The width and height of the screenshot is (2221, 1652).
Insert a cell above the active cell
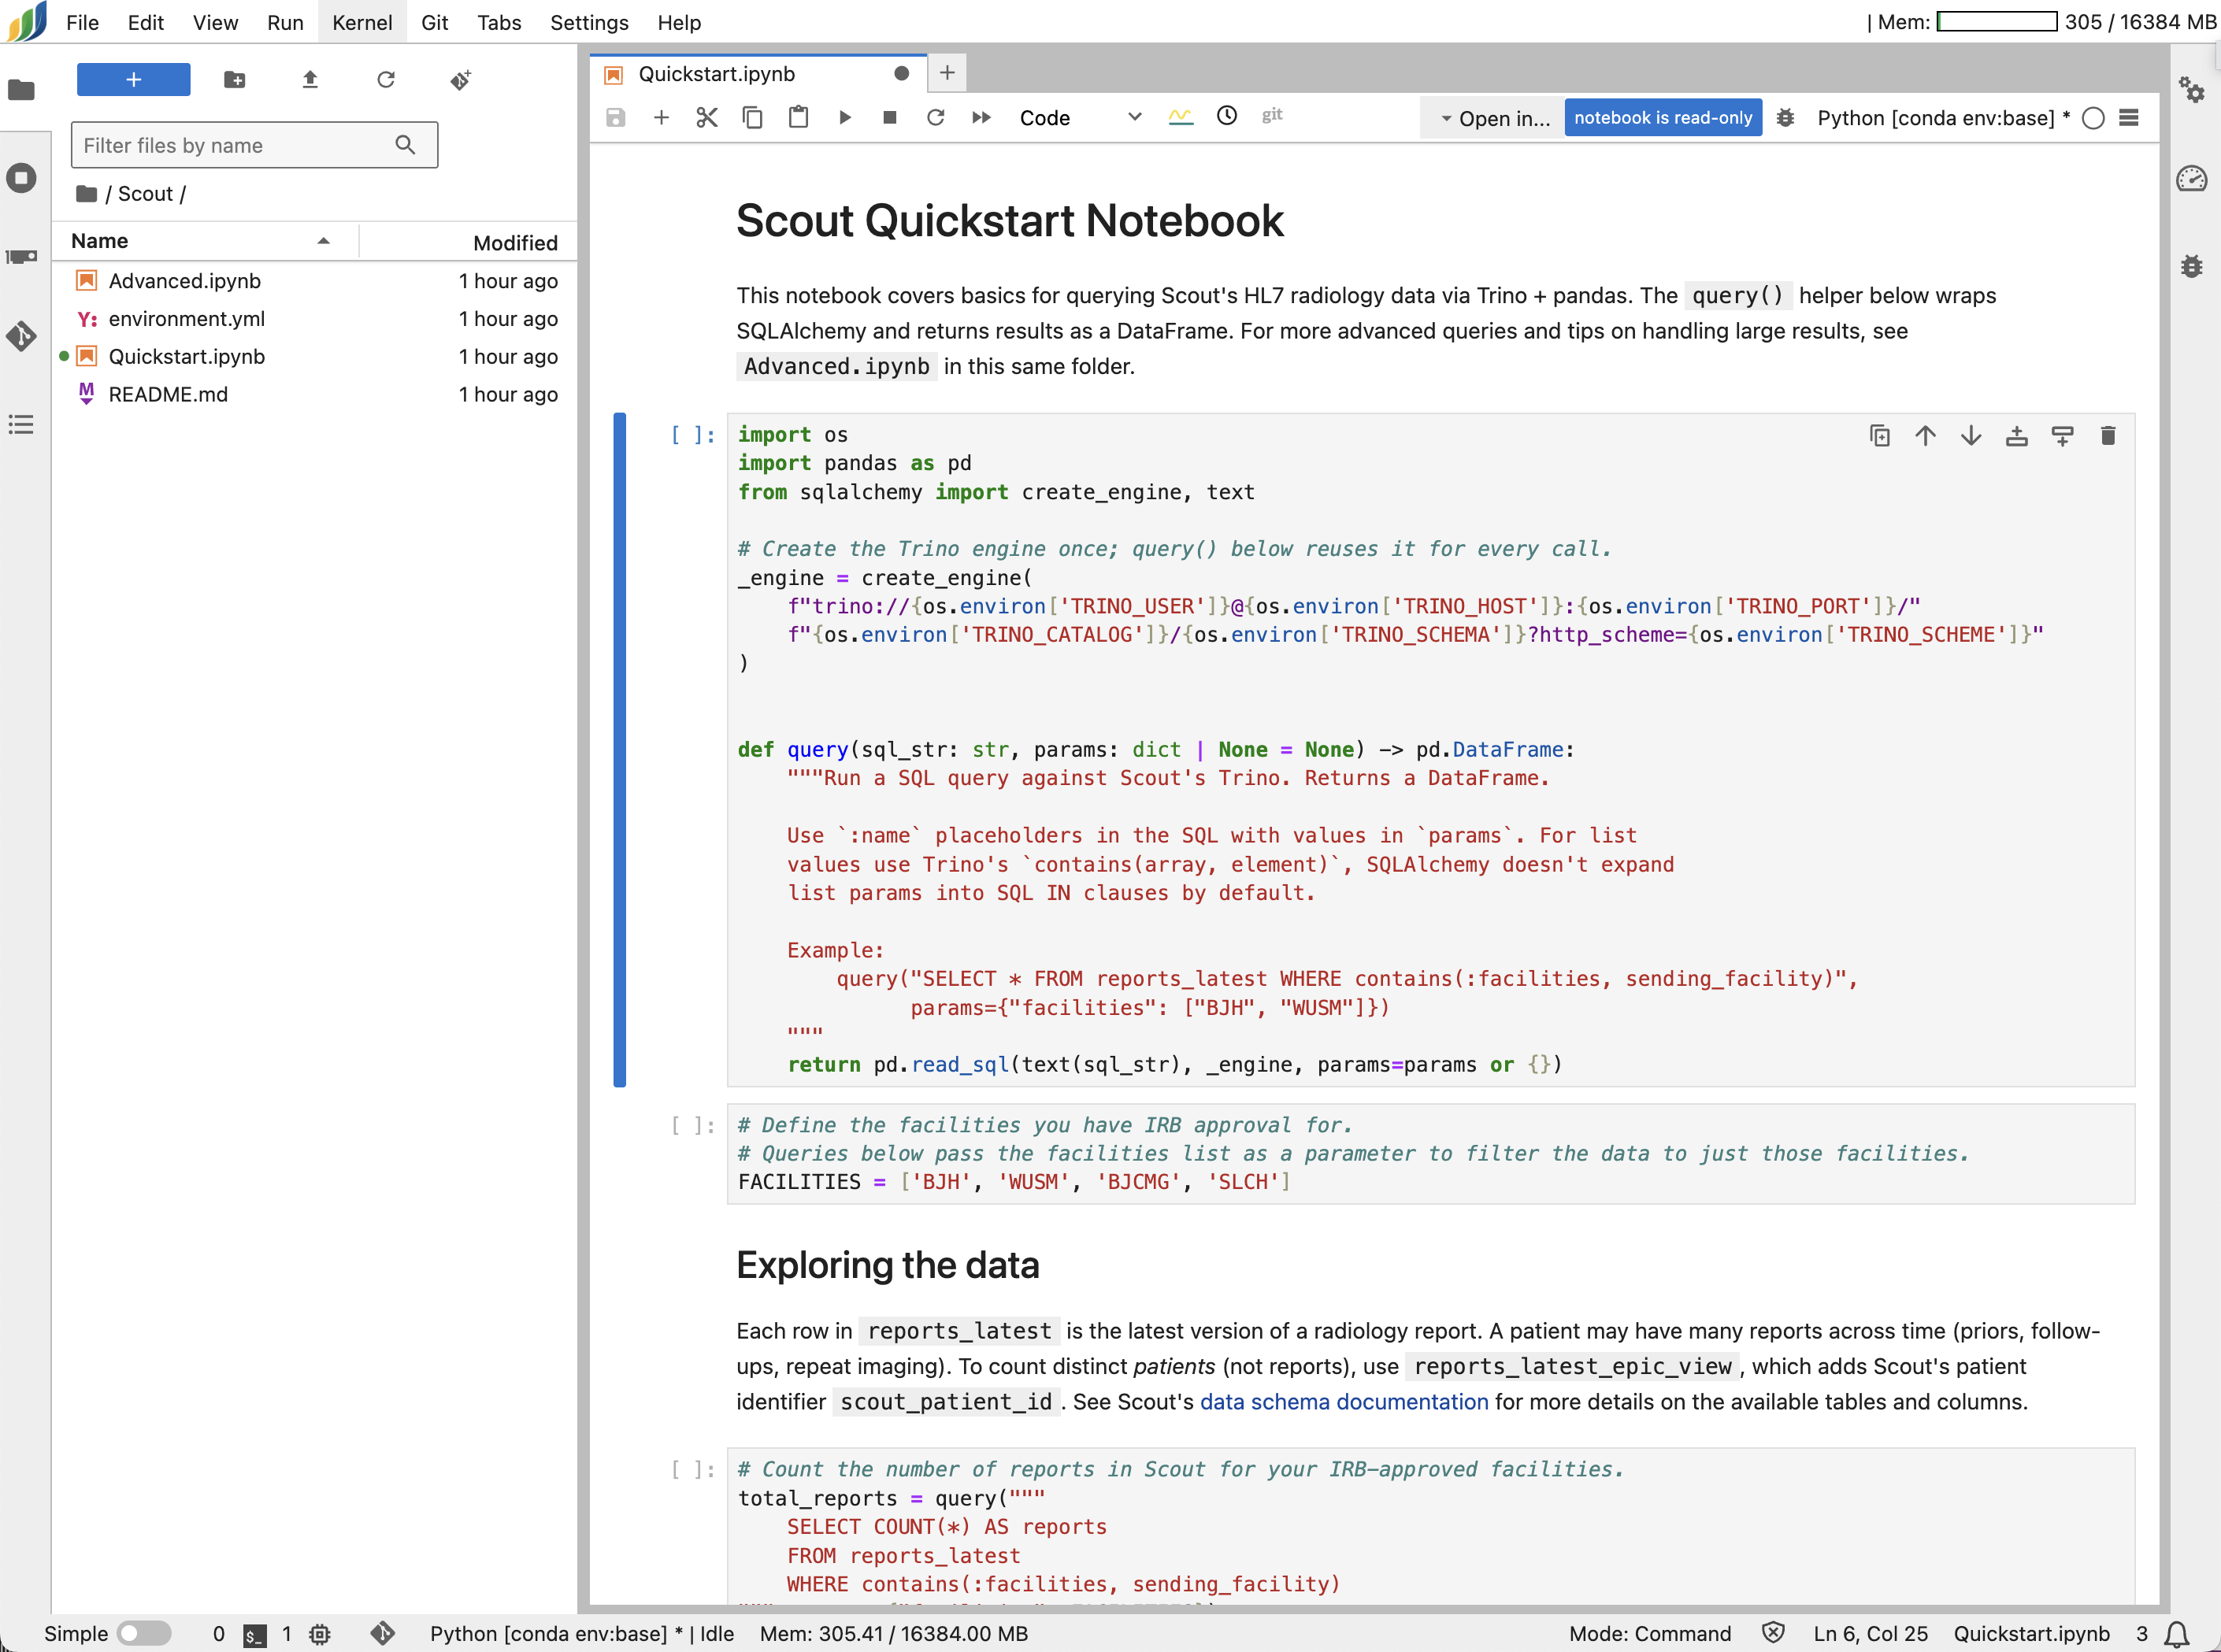click(x=2017, y=436)
